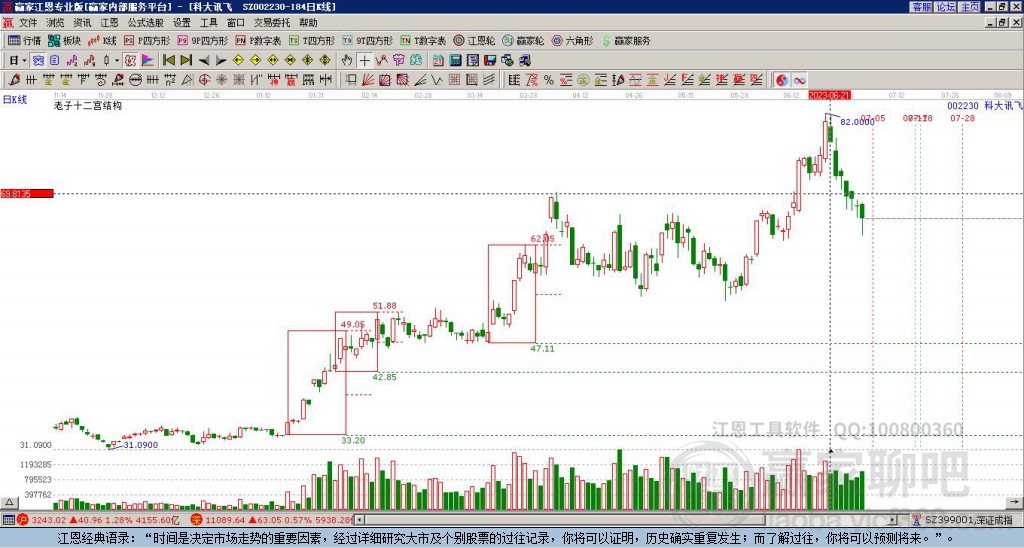Open the 浏览 menu
This screenshot has height=548, width=1024.
click(55, 23)
